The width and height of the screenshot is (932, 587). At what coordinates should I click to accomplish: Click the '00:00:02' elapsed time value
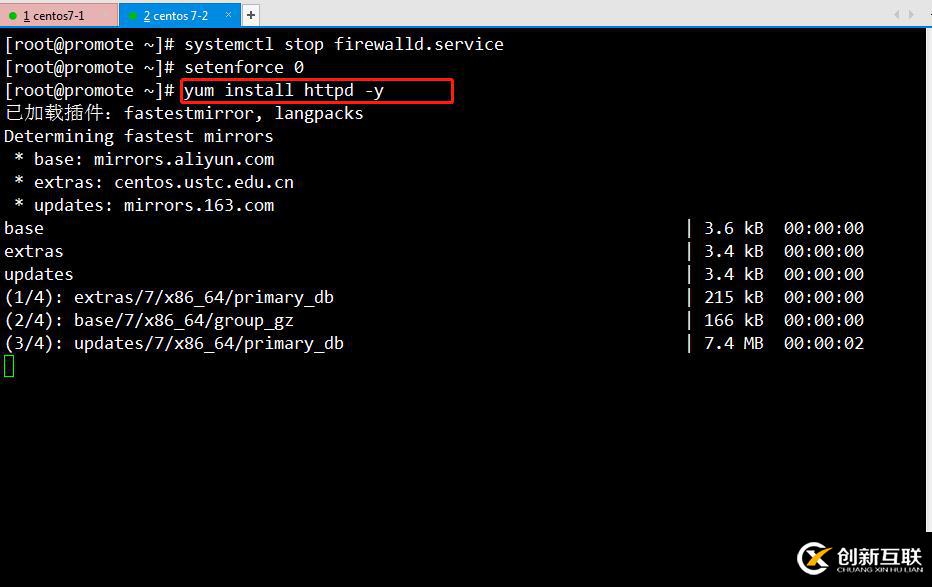tap(824, 343)
